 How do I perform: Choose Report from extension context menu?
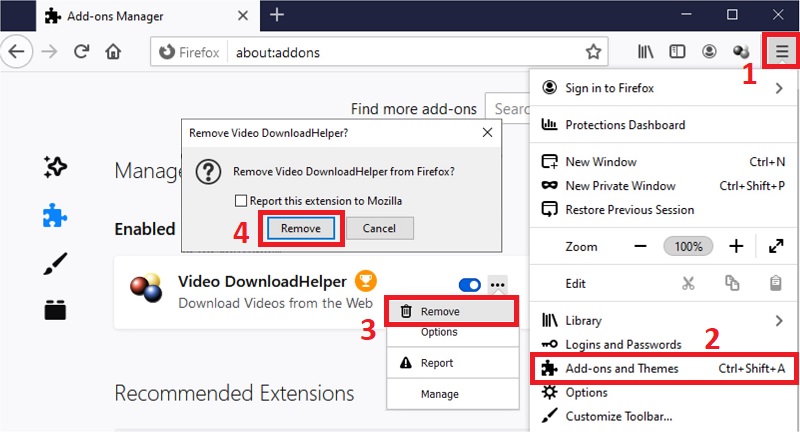point(452,363)
